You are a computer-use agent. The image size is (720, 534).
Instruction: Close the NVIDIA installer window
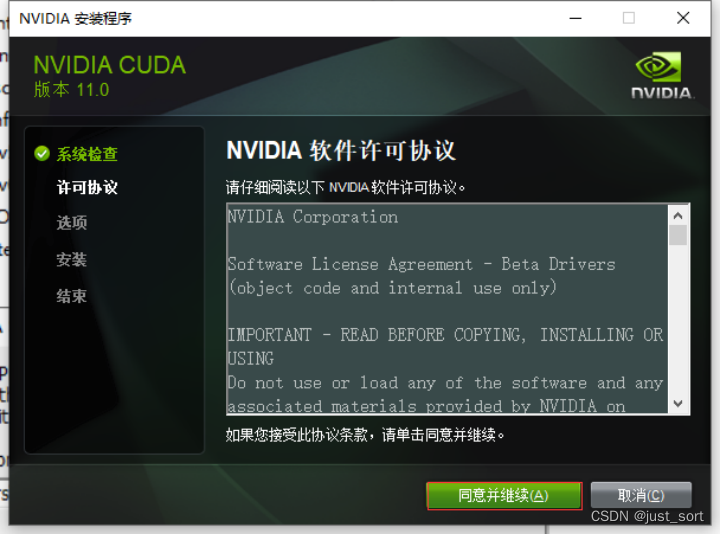click(683, 18)
